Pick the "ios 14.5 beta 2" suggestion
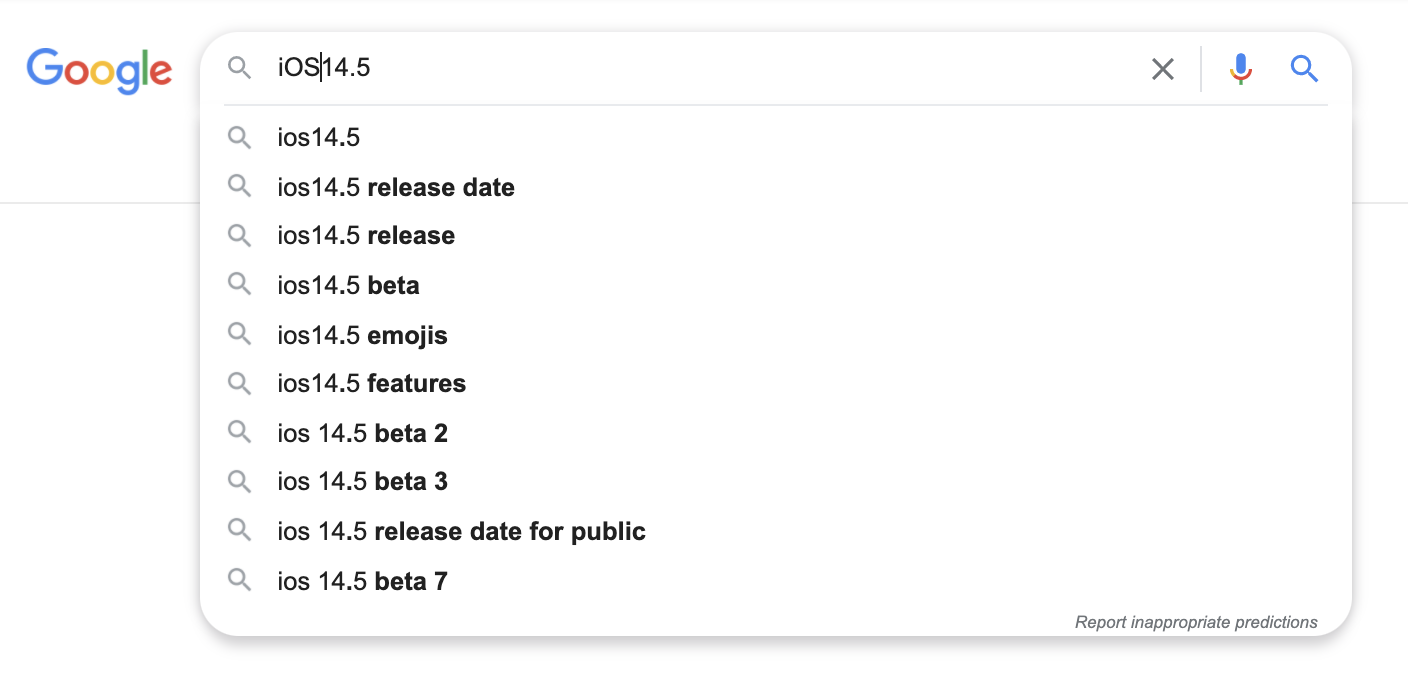The image size is (1408, 678). pyautogui.click(x=362, y=433)
